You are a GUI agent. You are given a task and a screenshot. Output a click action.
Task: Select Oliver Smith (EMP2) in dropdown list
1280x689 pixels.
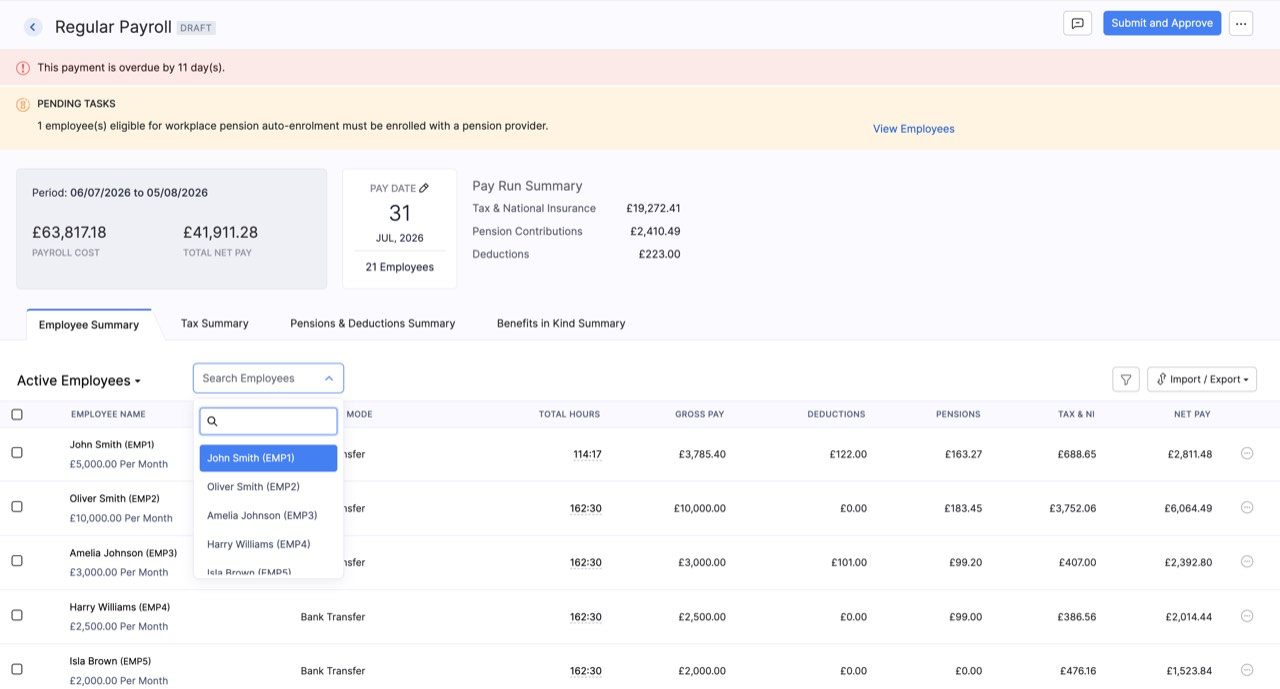[x=268, y=487]
